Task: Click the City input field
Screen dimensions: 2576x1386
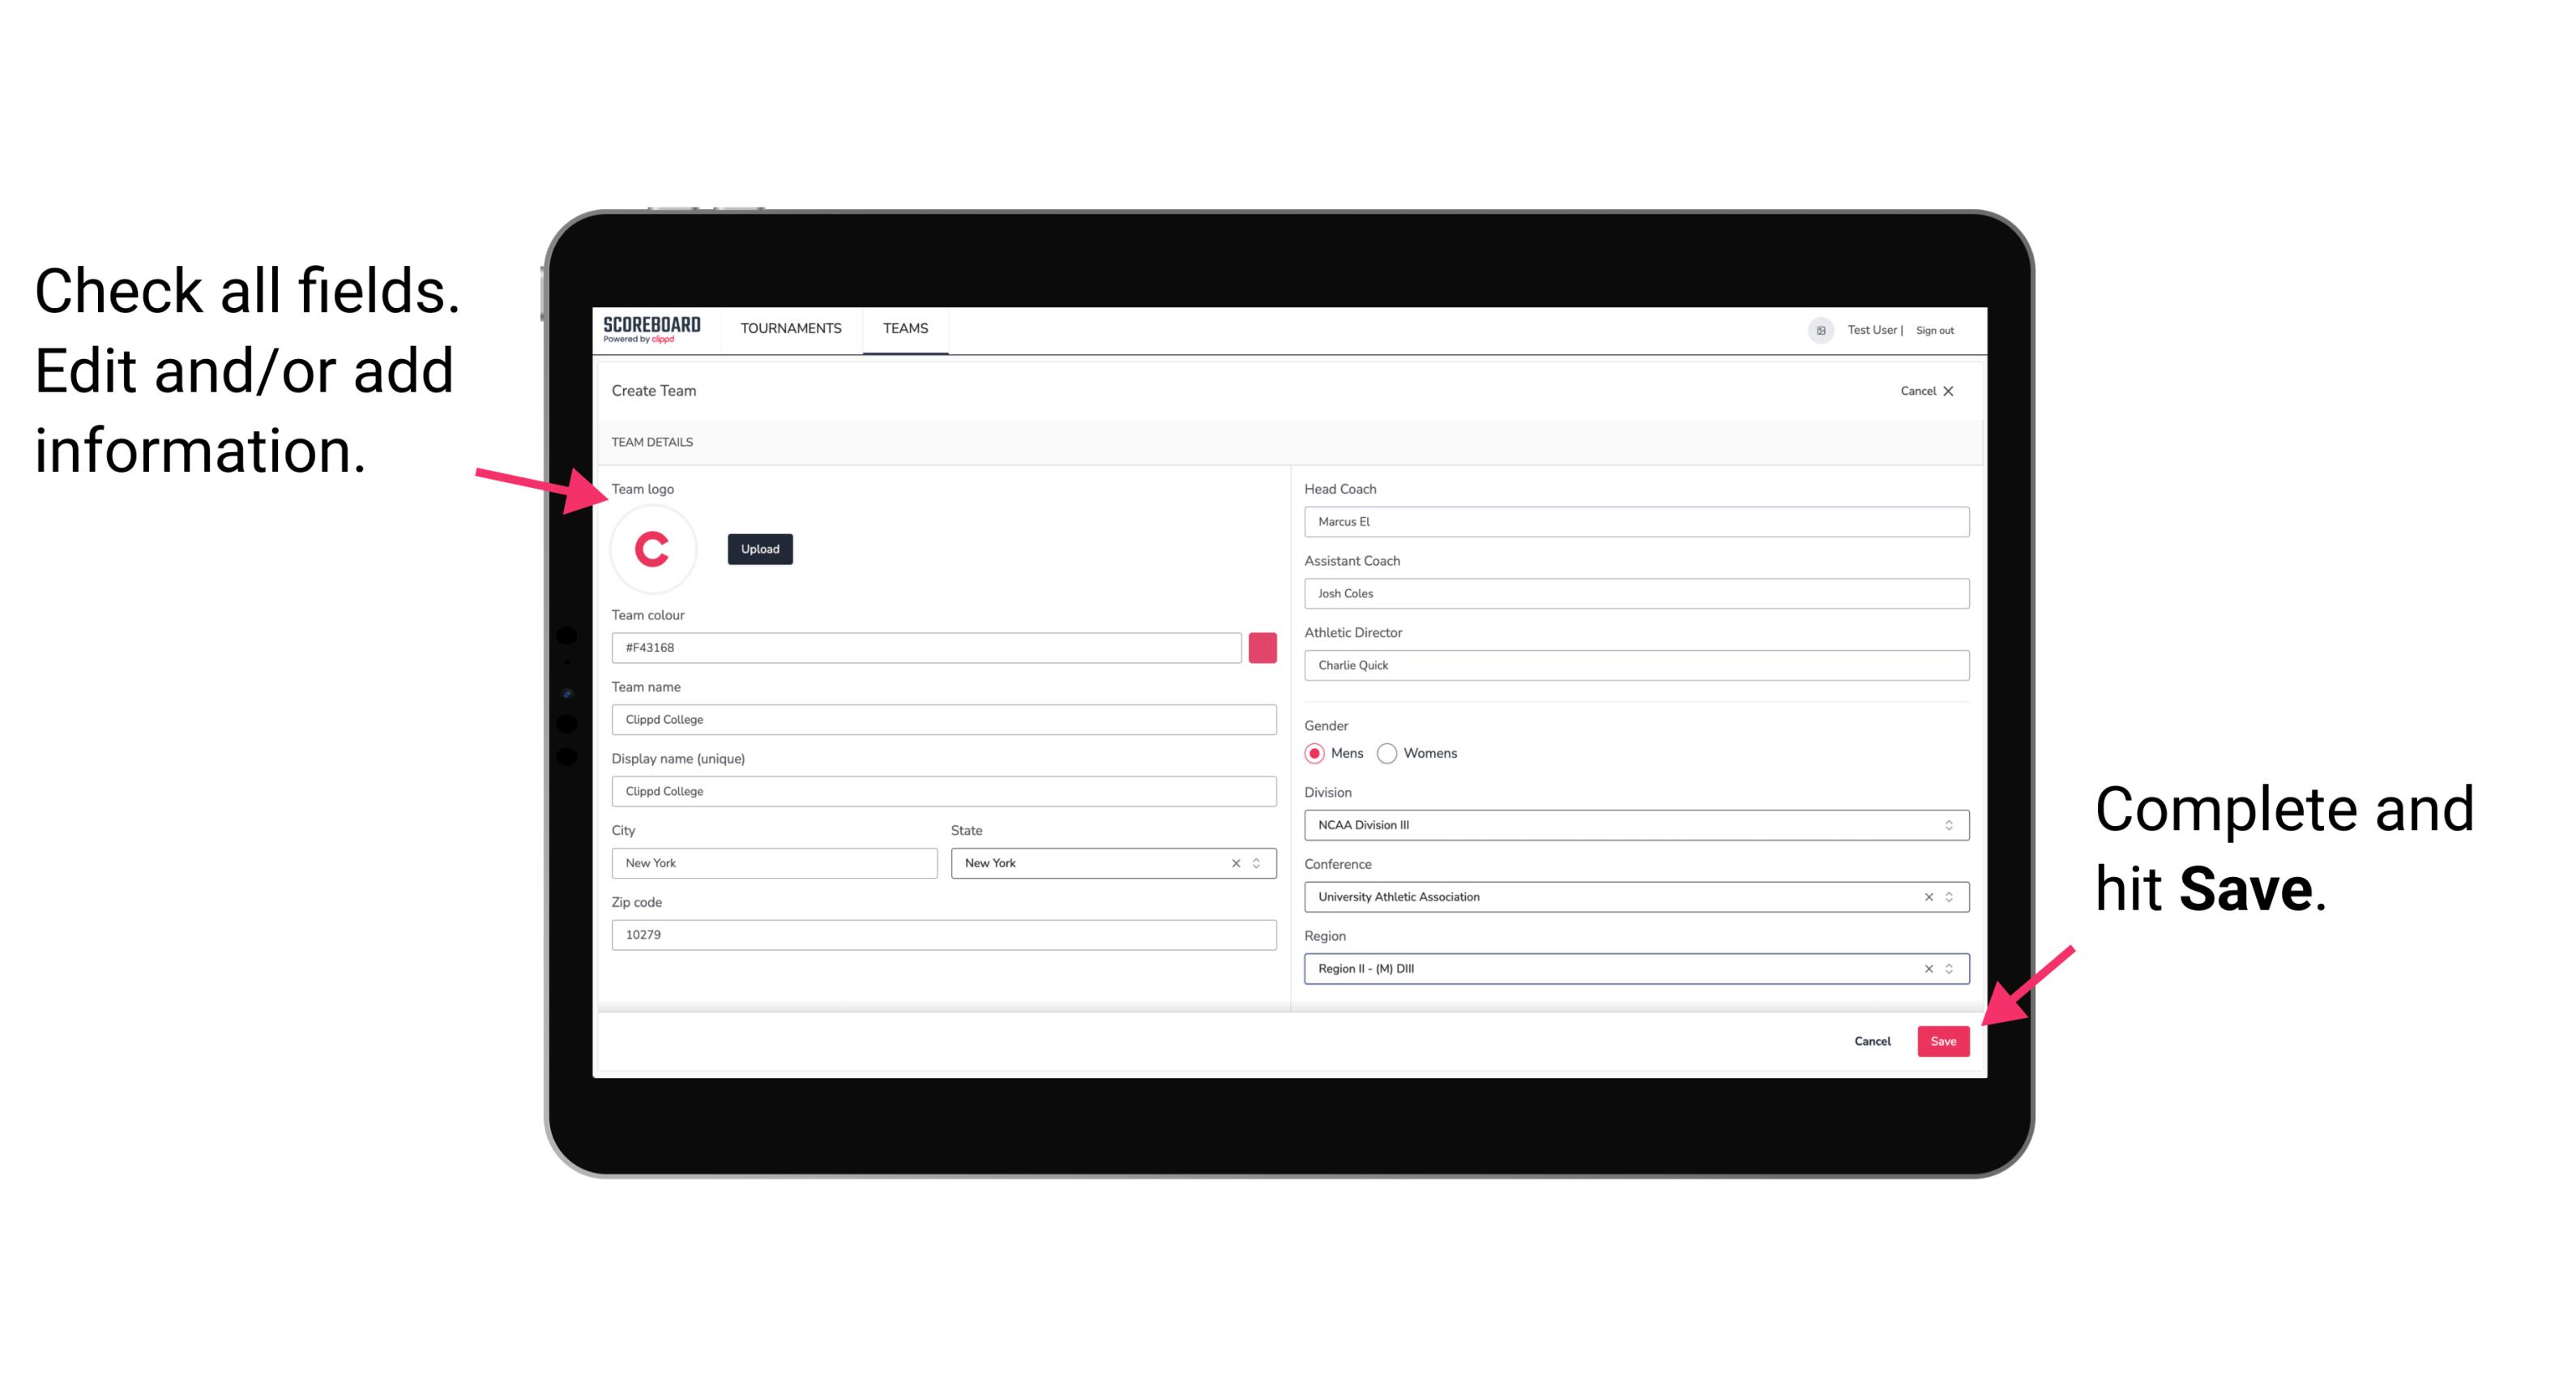Action: point(773,862)
